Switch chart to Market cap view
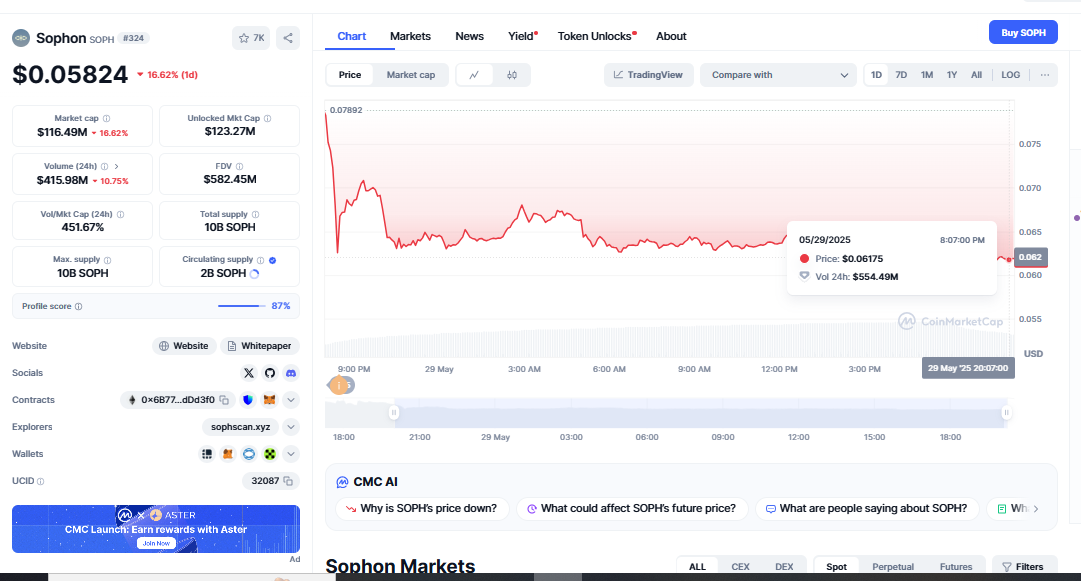Screen dimensions: 1081x581 tap(410, 74)
